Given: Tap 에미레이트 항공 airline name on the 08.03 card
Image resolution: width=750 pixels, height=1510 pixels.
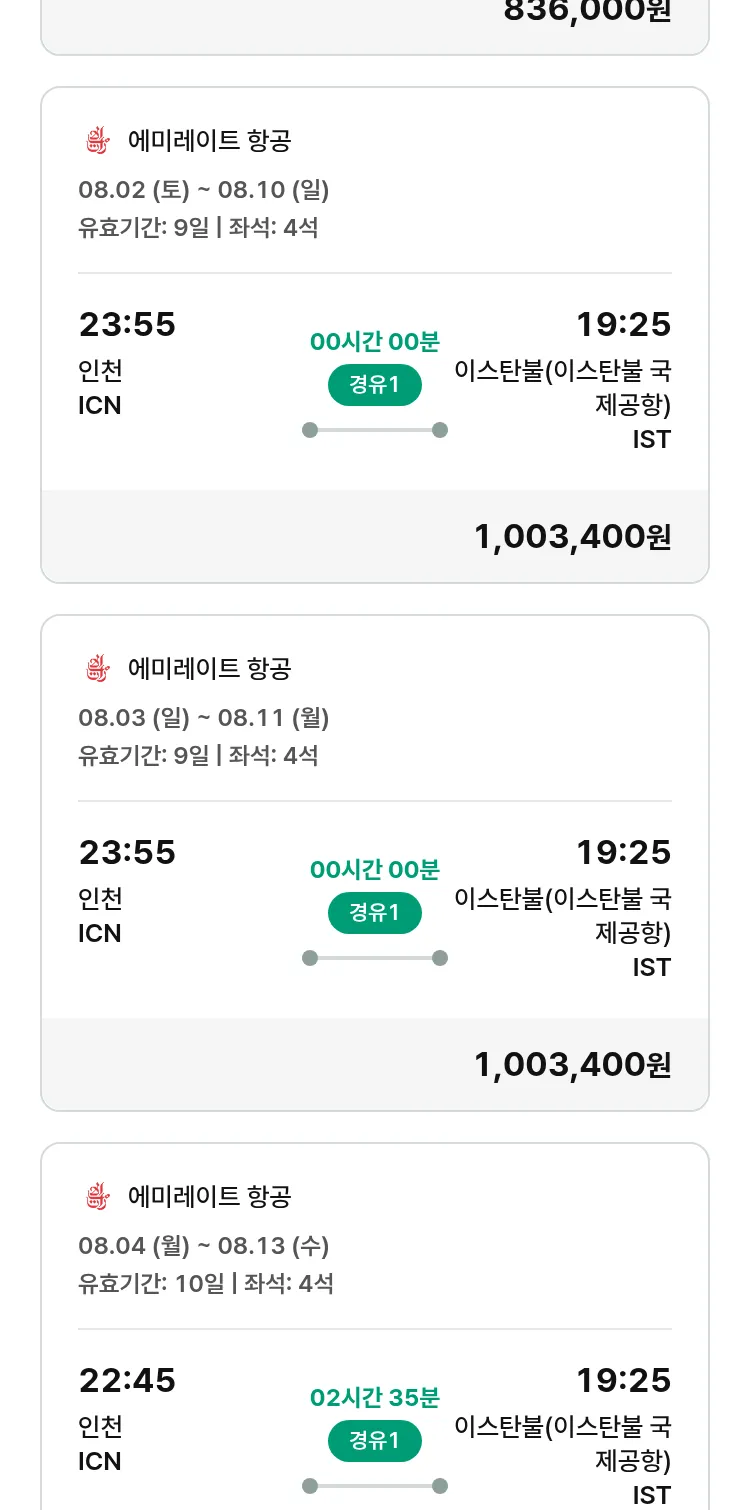Looking at the screenshot, I should pyautogui.click(x=209, y=669).
